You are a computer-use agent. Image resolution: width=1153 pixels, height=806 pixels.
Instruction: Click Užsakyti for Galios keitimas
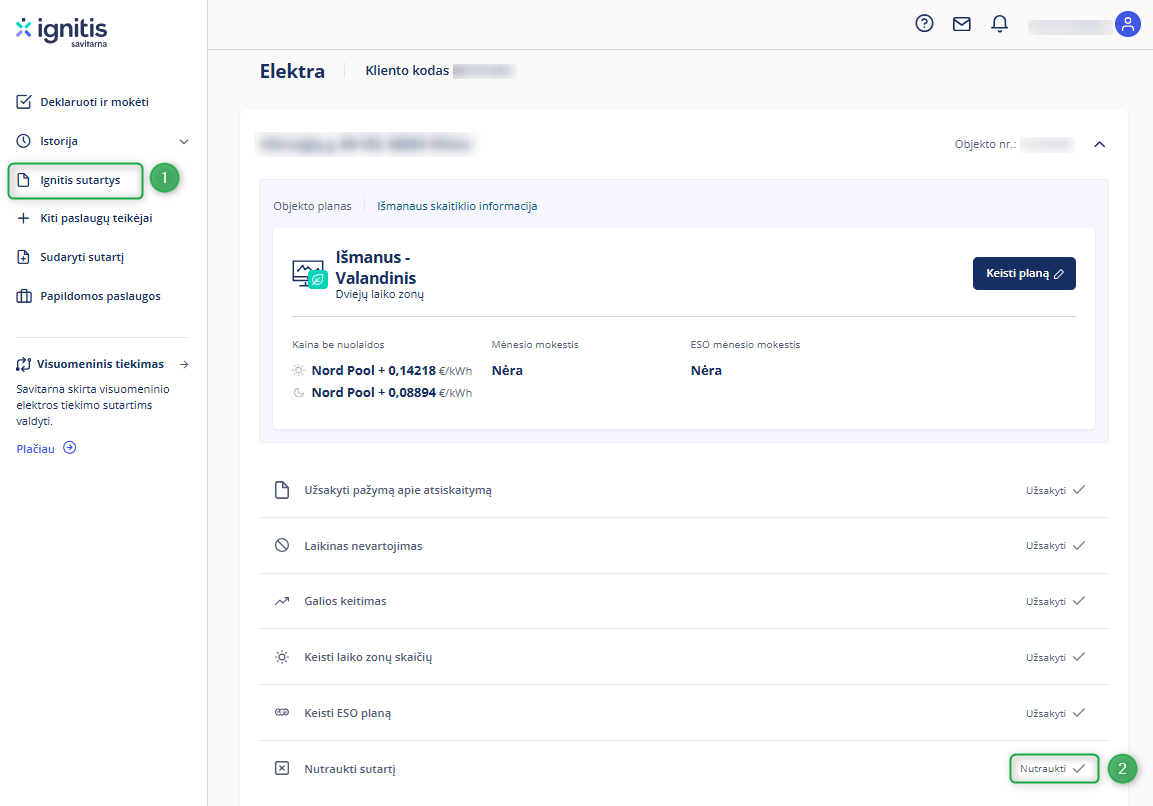point(1055,602)
